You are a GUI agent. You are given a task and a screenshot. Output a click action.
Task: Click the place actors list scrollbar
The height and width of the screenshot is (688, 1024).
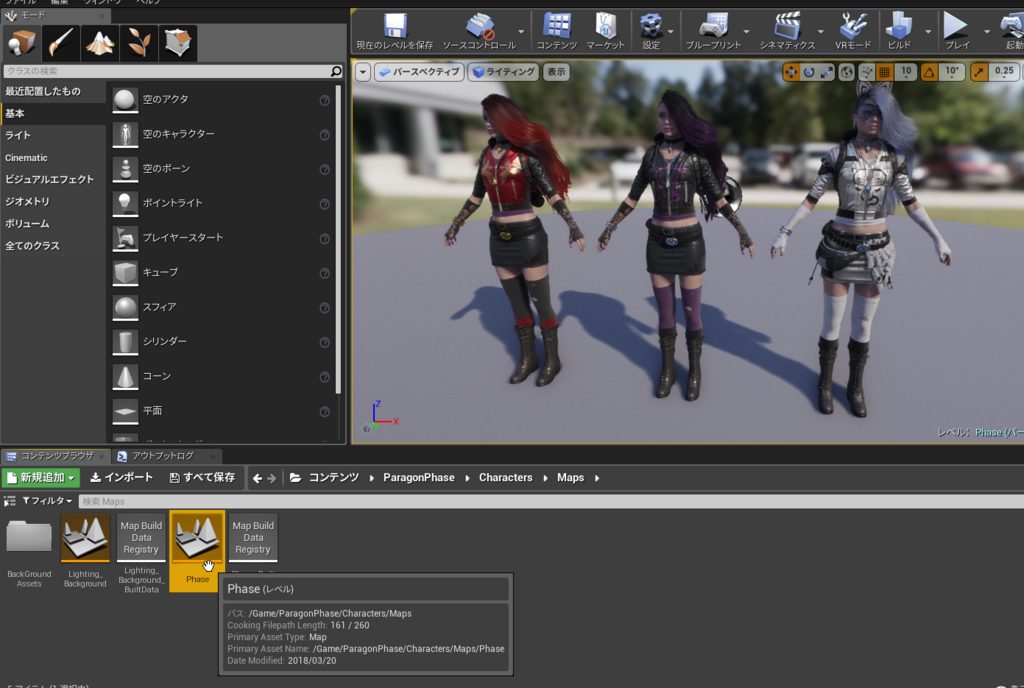338,239
